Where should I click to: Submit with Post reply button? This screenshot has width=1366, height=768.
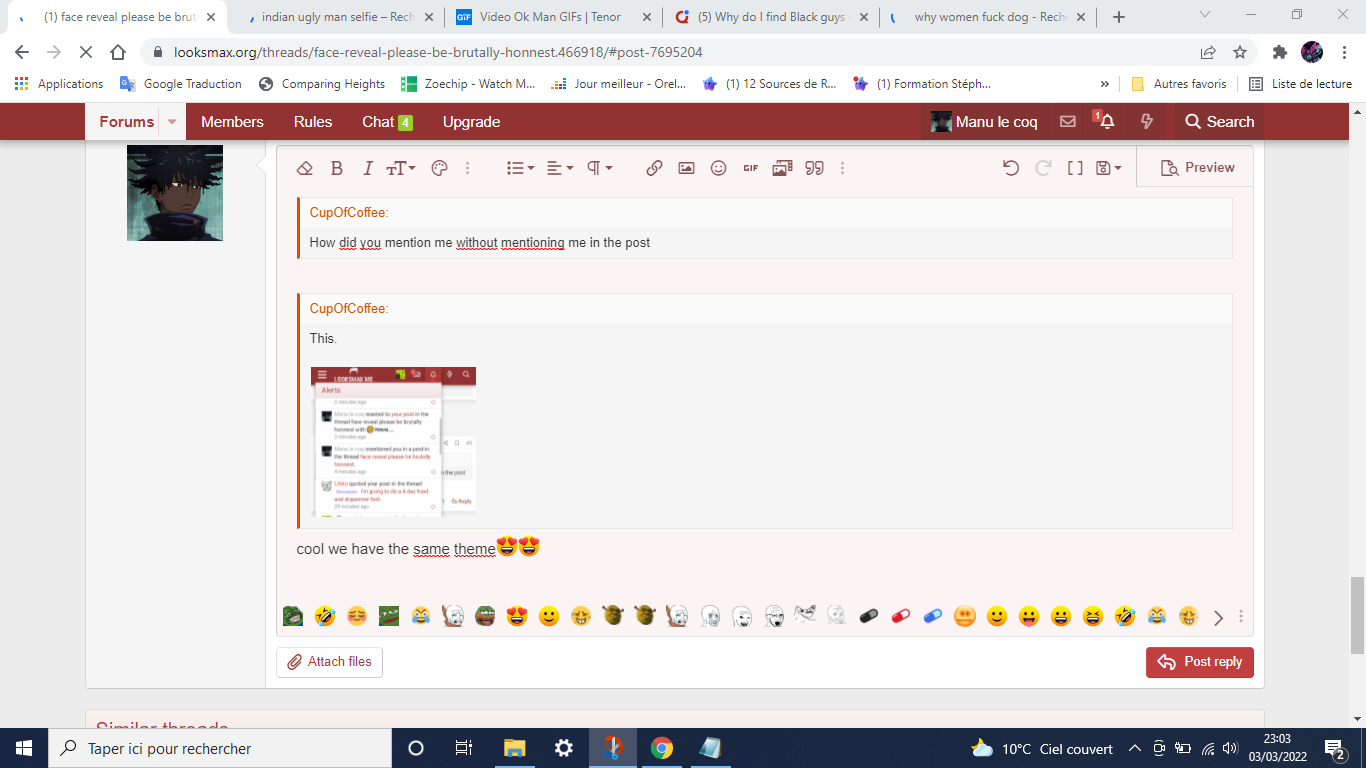pyautogui.click(x=1199, y=661)
